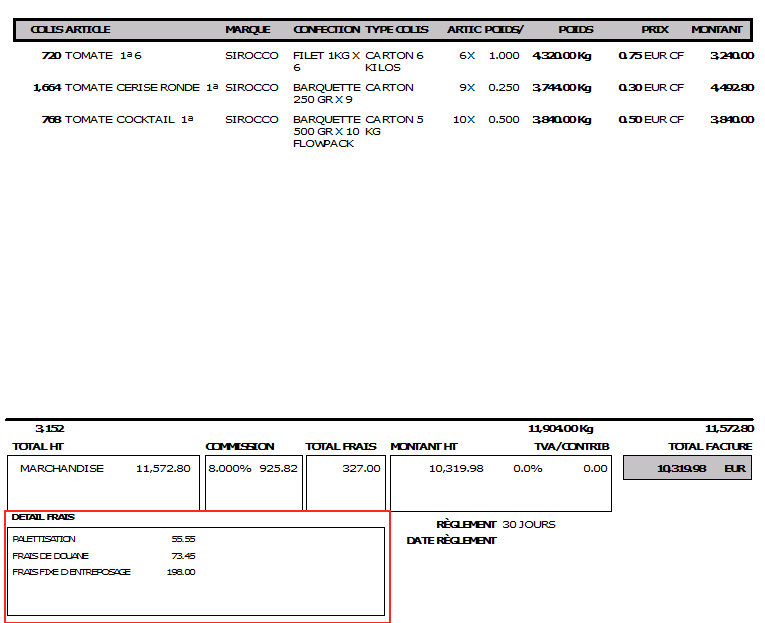Select the TOMATE CERISE RONDE article name
Viewport: 765px width, 623px height.
(x=132, y=88)
